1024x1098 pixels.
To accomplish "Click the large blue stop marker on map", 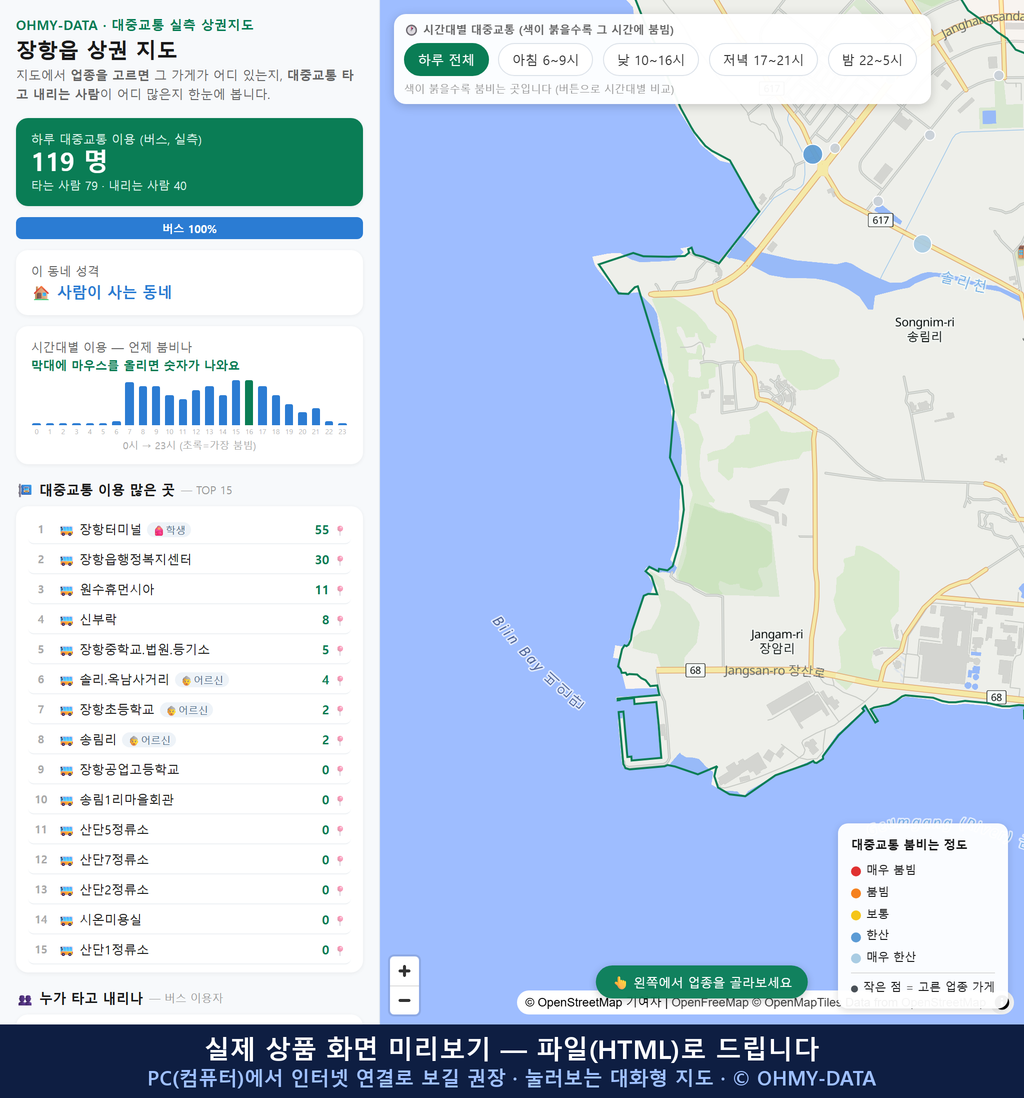I will 812,154.
